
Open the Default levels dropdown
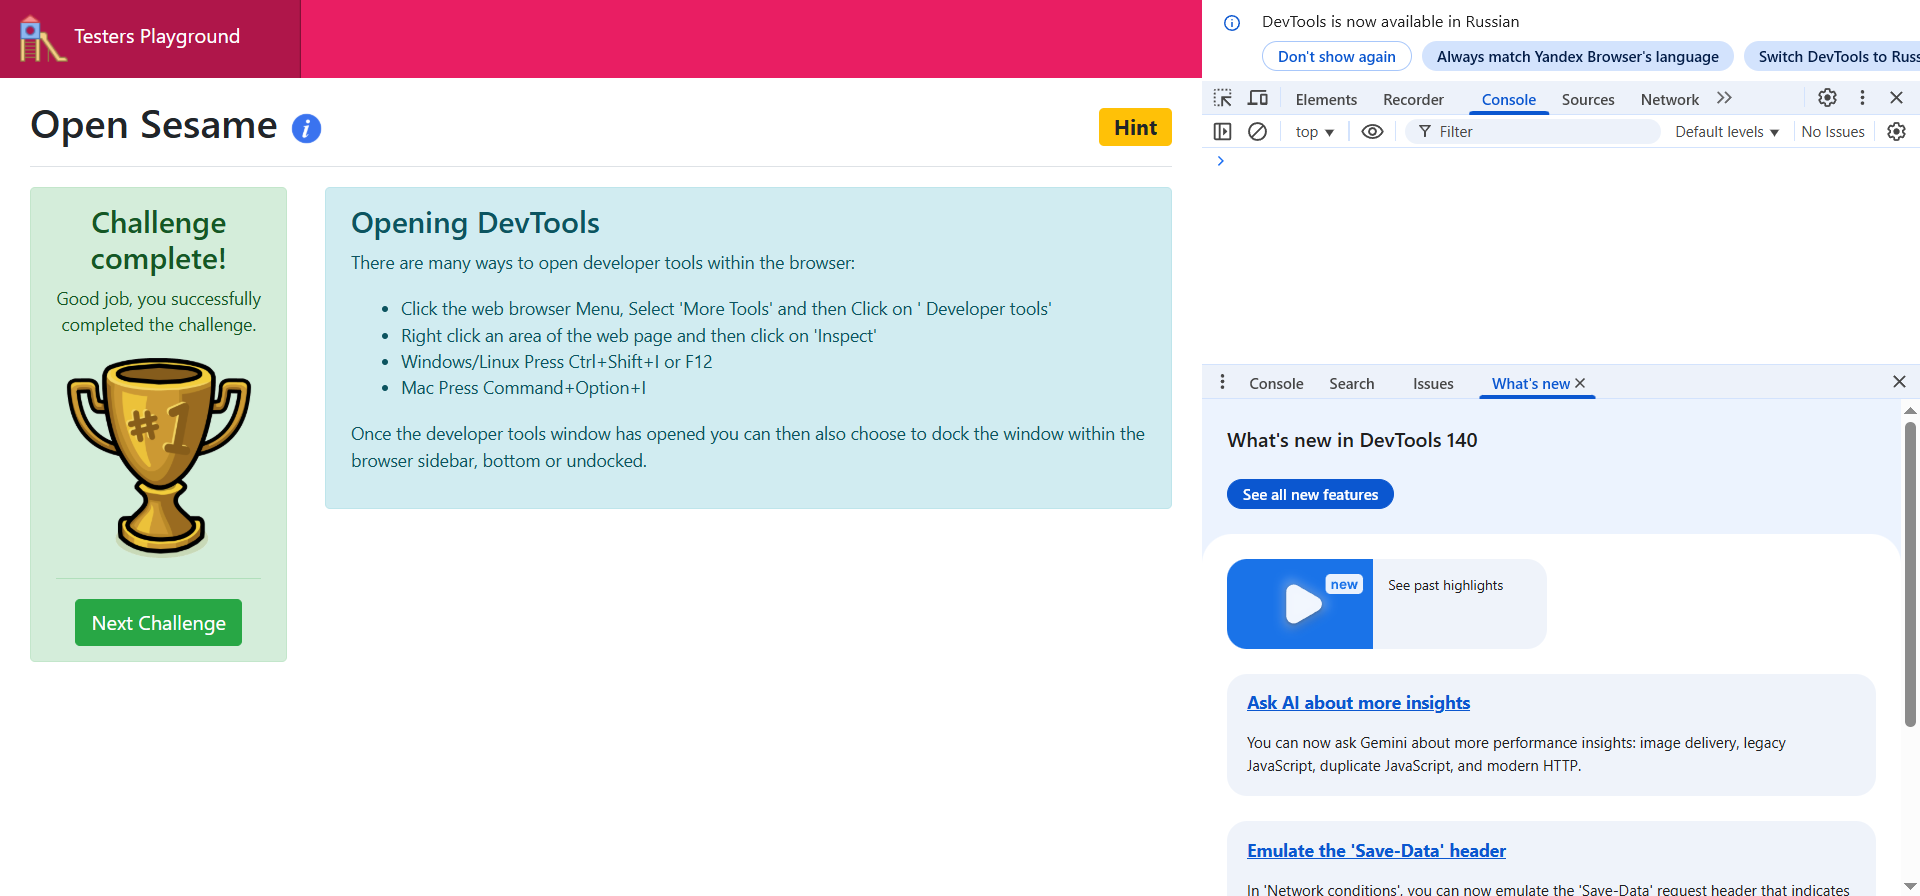click(x=1727, y=132)
